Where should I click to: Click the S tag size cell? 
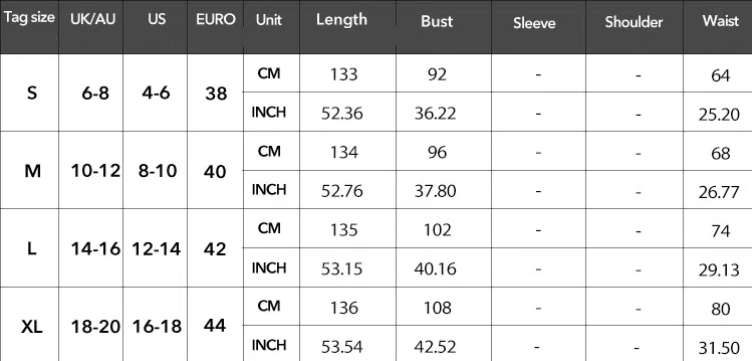coord(32,93)
